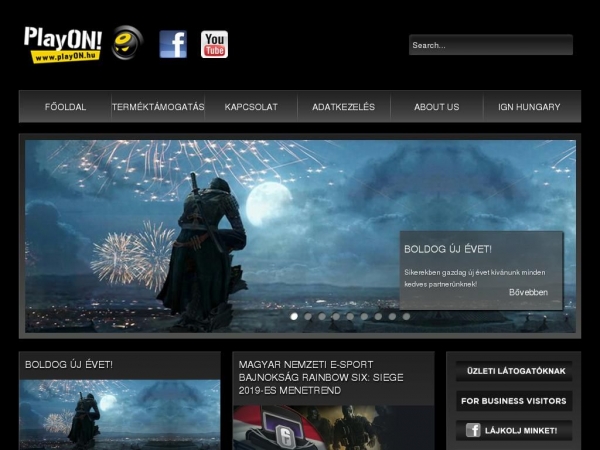Select the fourth slider dot
This screenshot has width=600, height=450.
pos(336,316)
